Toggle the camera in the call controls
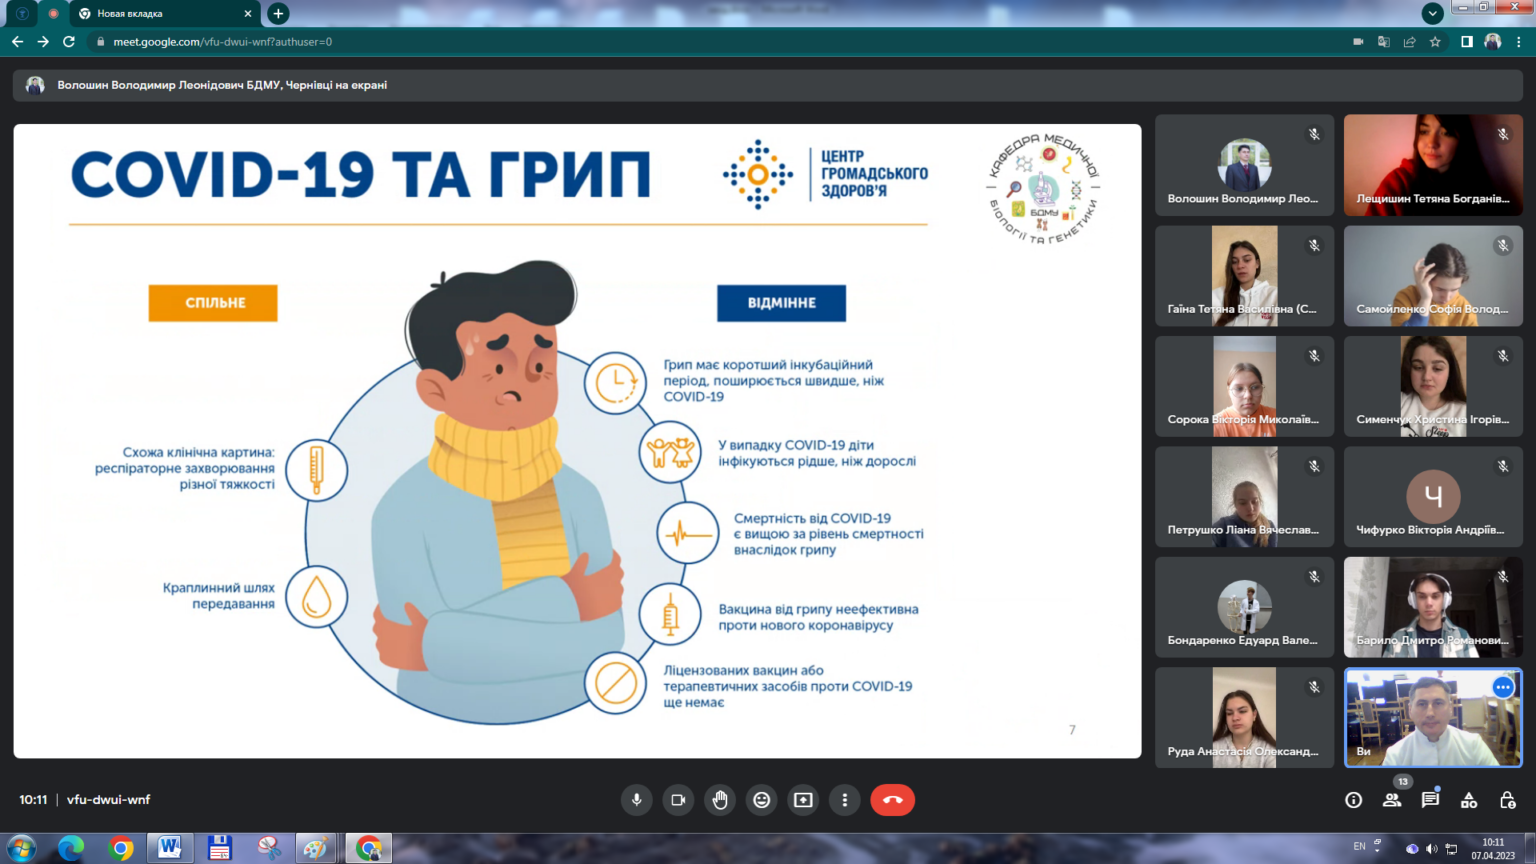Screen dimensions: 1536x864 [x=678, y=800]
